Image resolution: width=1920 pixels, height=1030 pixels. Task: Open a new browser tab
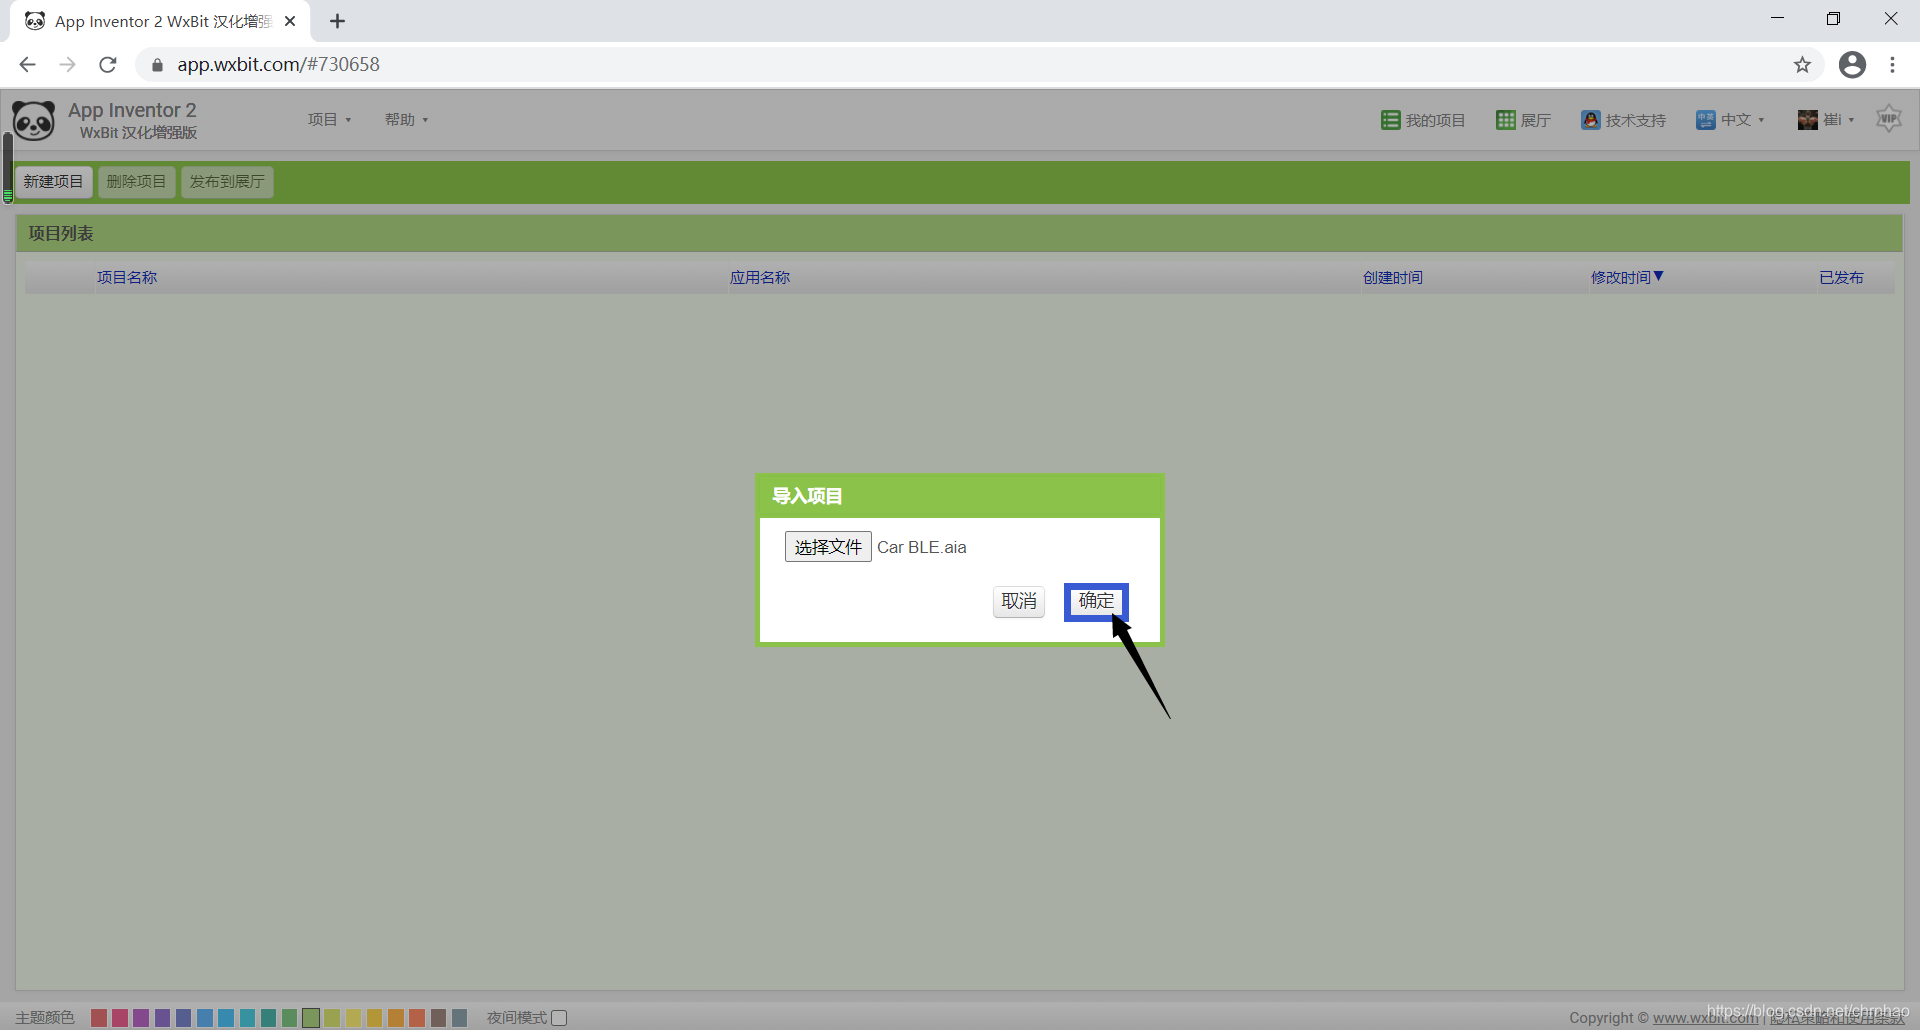pos(337,21)
